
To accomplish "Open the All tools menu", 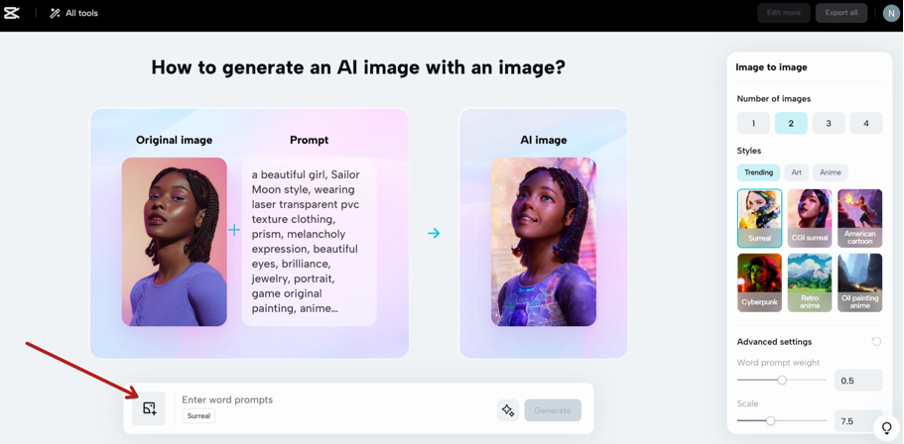I will (74, 13).
